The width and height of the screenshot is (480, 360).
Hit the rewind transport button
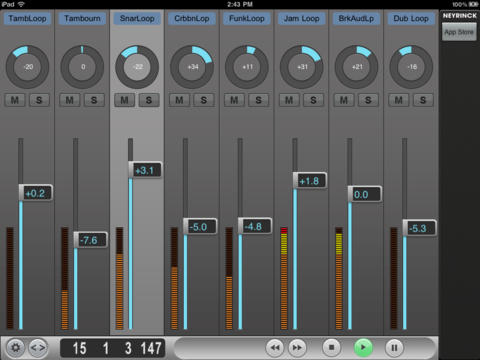(x=275, y=348)
